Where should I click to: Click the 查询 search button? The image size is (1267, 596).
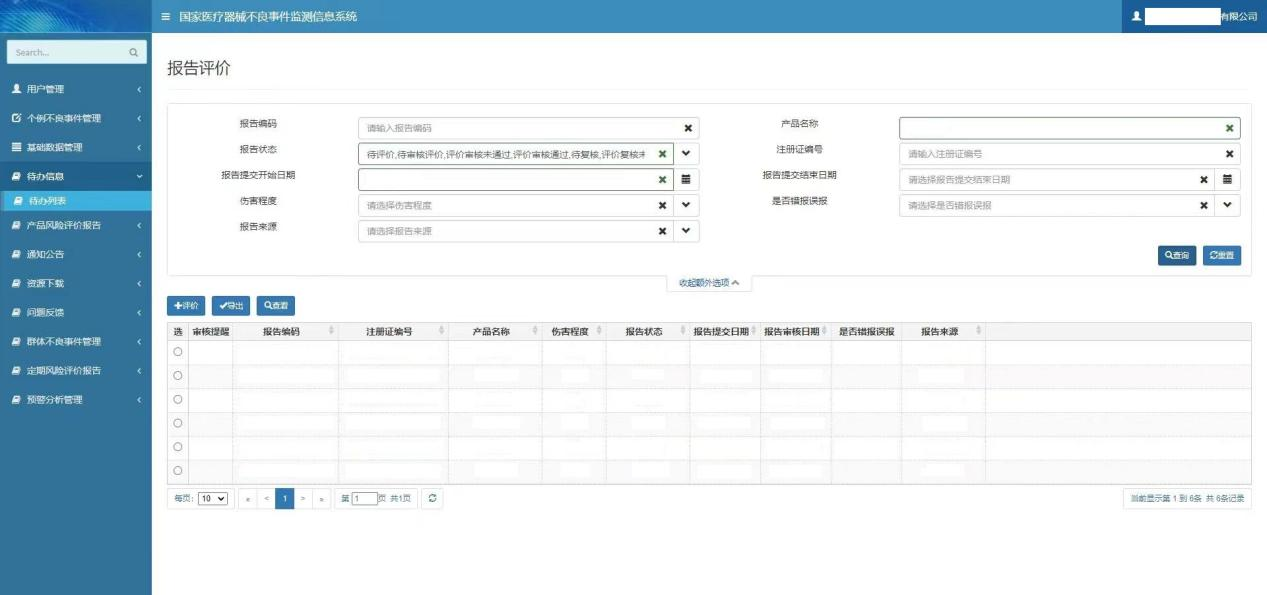click(x=1177, y=256)
